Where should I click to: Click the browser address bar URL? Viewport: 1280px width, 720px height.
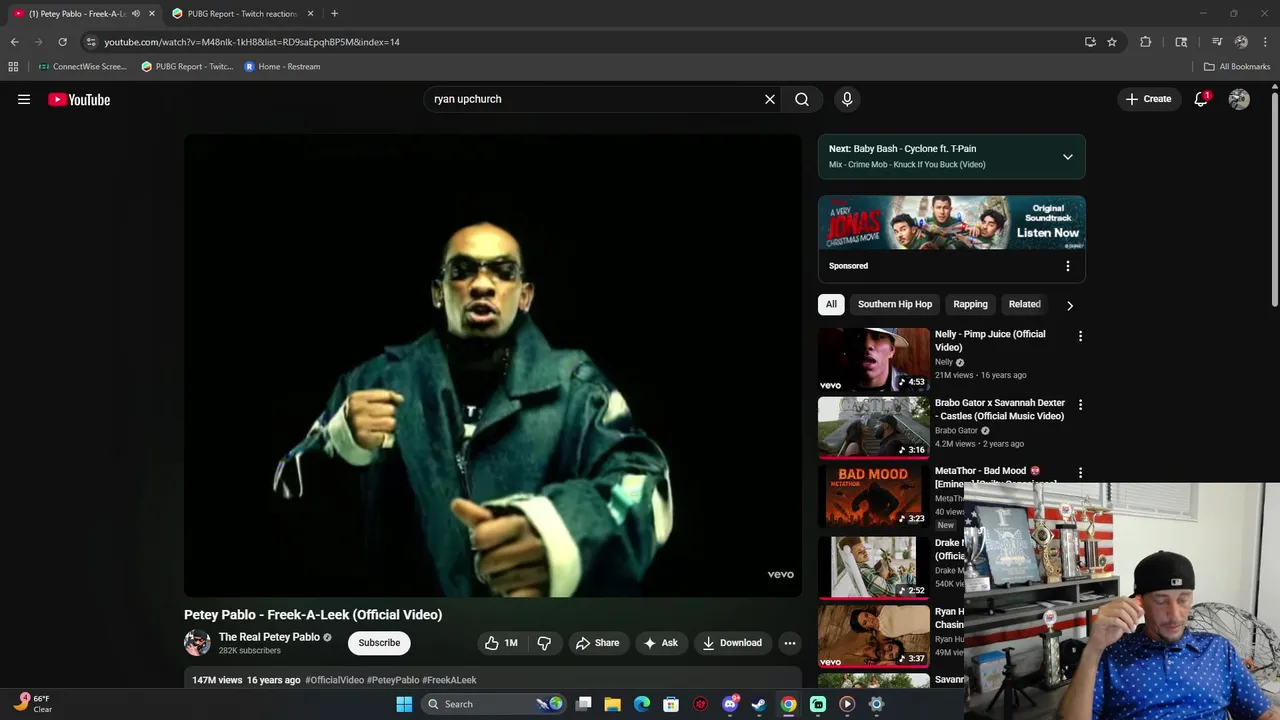tap(252, 42)
